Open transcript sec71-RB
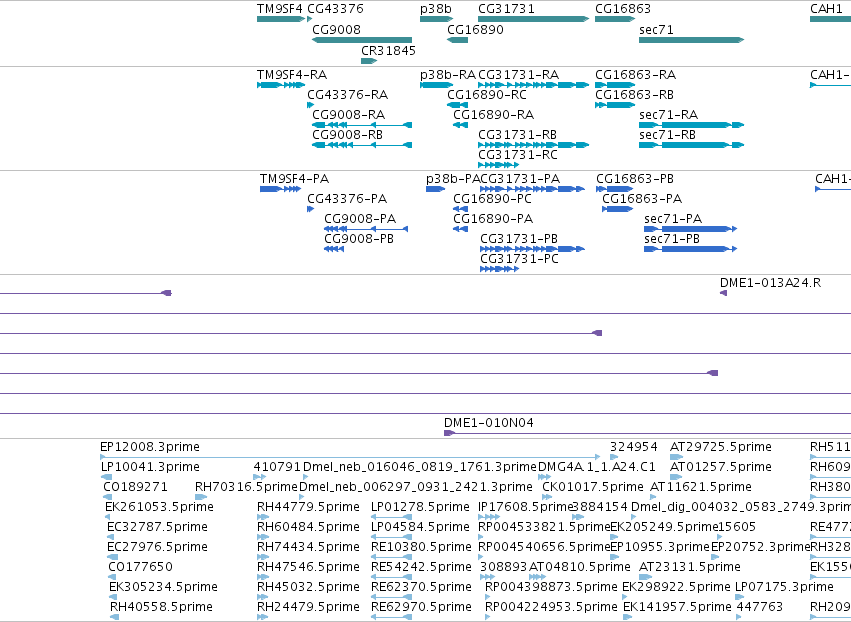Viewport: 851px width, 622px height. pos(691,145)
